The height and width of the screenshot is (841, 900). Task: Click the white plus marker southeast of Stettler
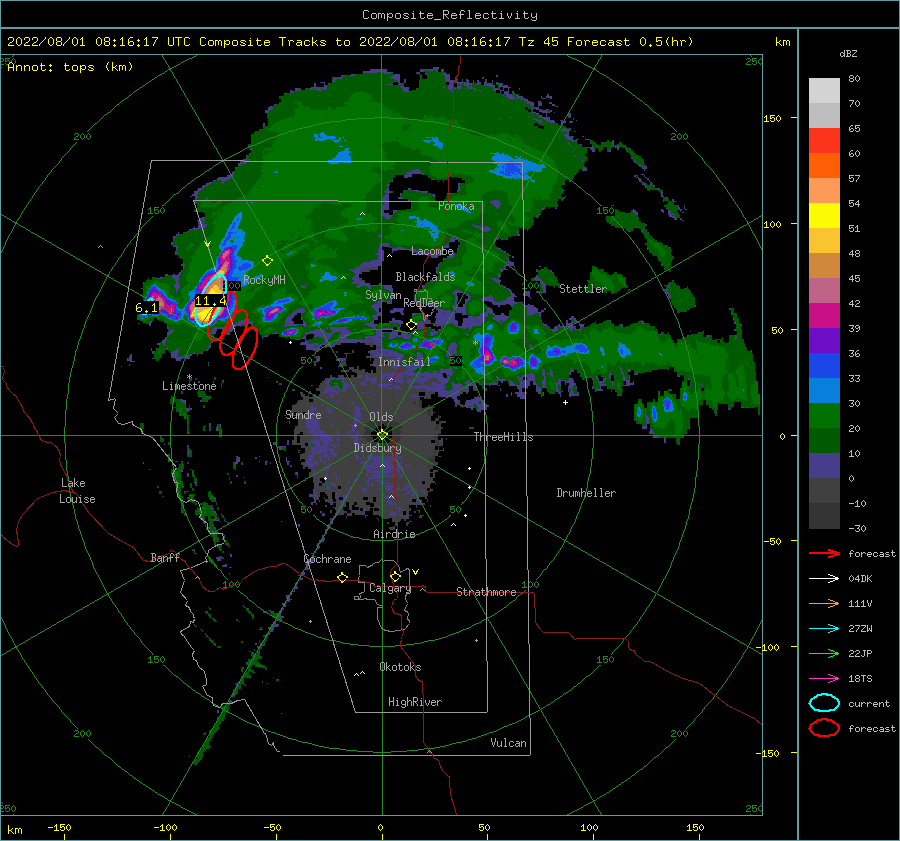(565, 402)
